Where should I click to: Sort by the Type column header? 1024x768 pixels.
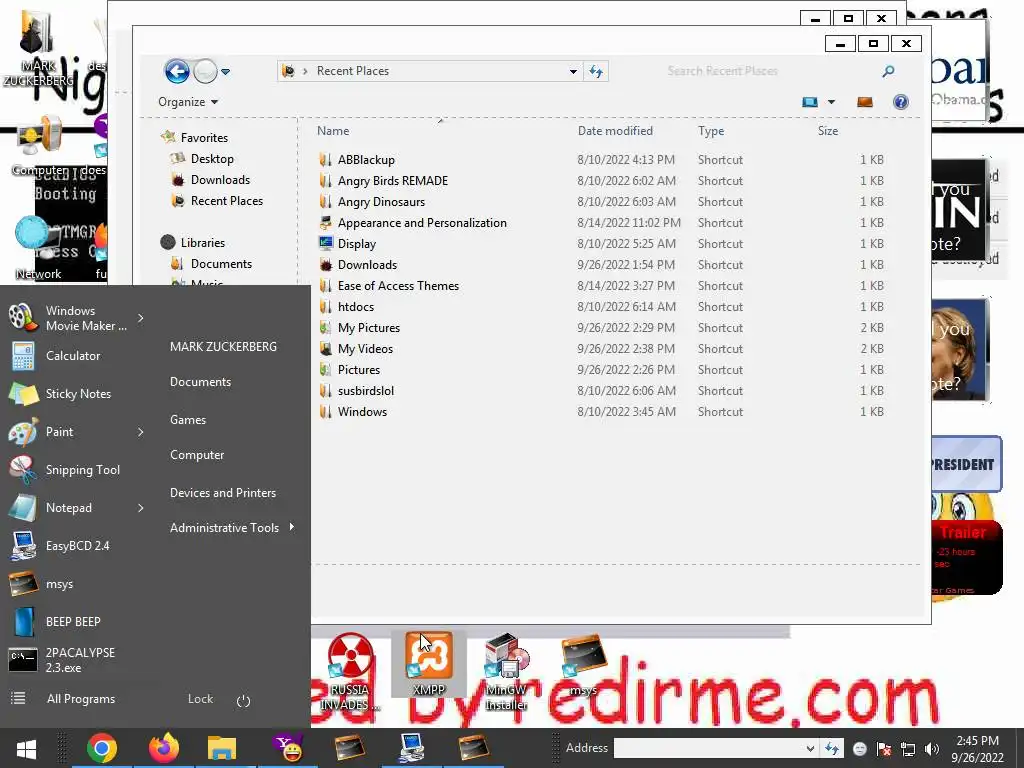(711, 131)
